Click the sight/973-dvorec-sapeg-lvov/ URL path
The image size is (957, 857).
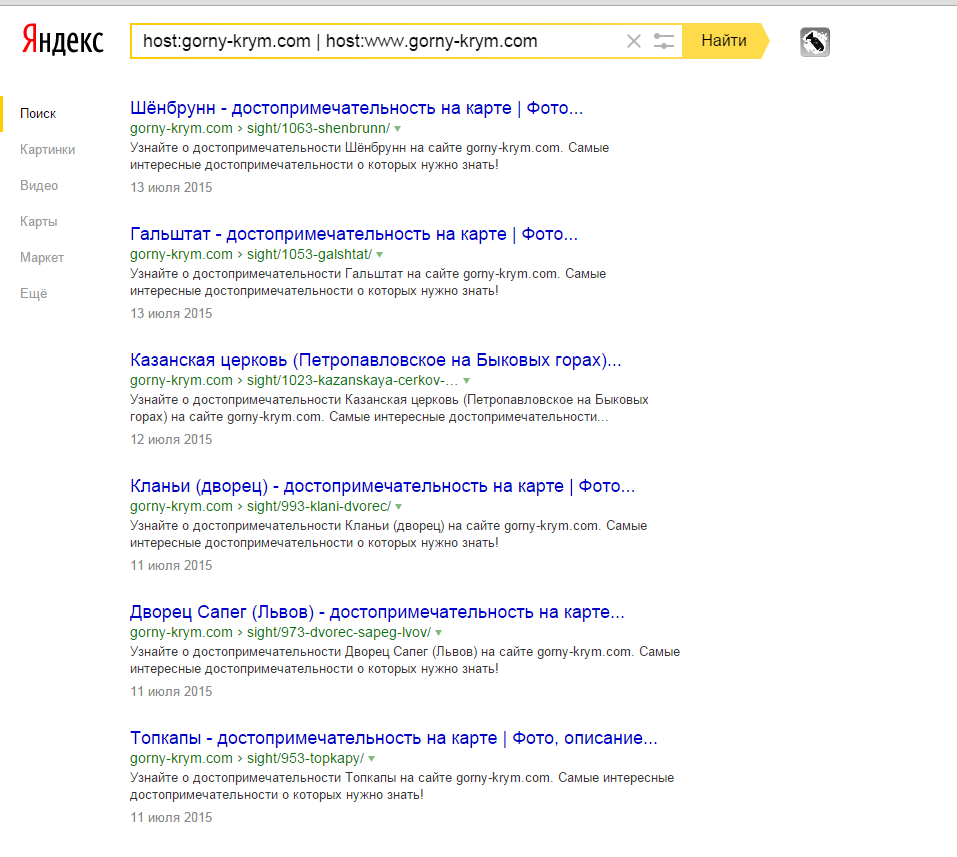339,632
